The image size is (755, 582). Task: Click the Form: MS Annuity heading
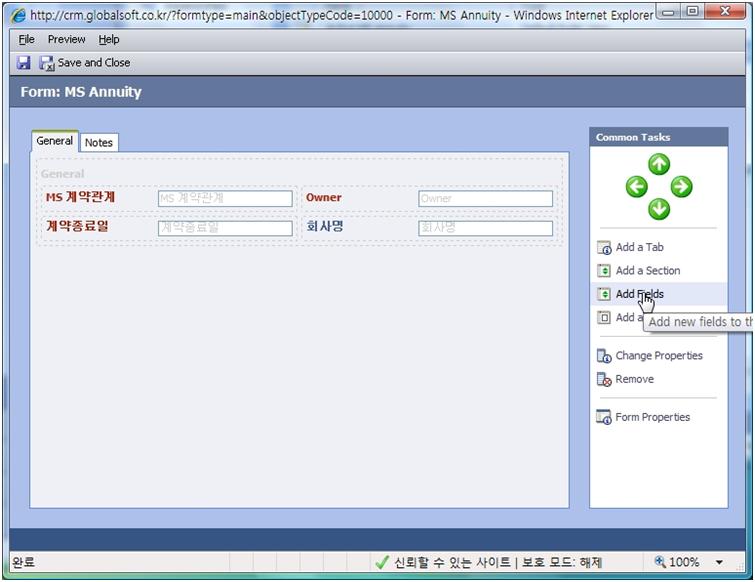pos(81,91)
